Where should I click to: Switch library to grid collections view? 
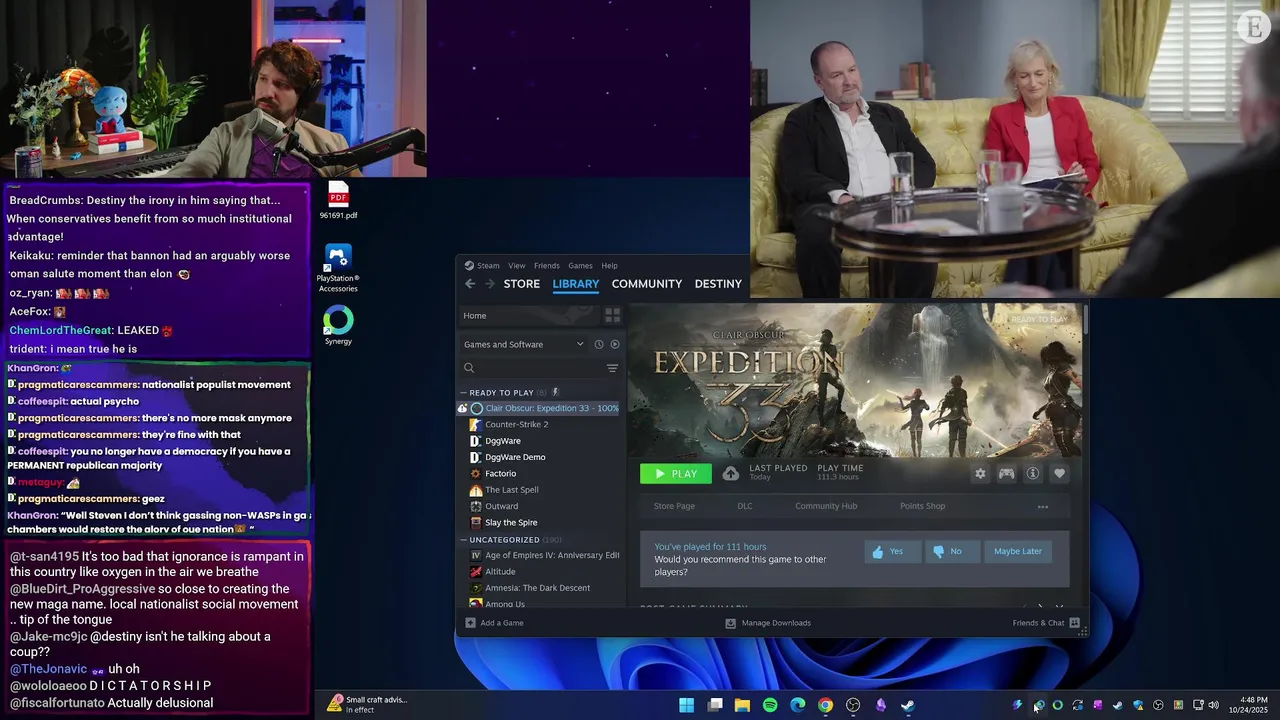(612, 315)
